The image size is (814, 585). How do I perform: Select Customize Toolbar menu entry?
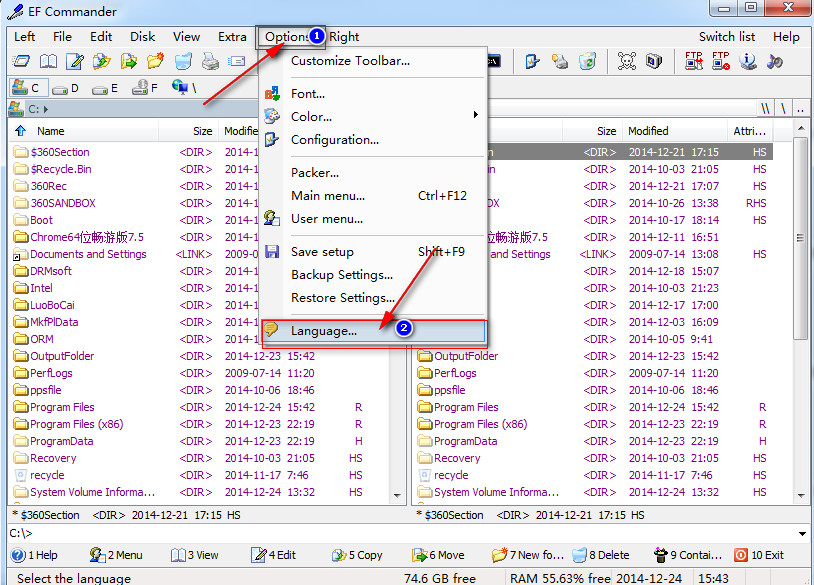coord(350,61)
